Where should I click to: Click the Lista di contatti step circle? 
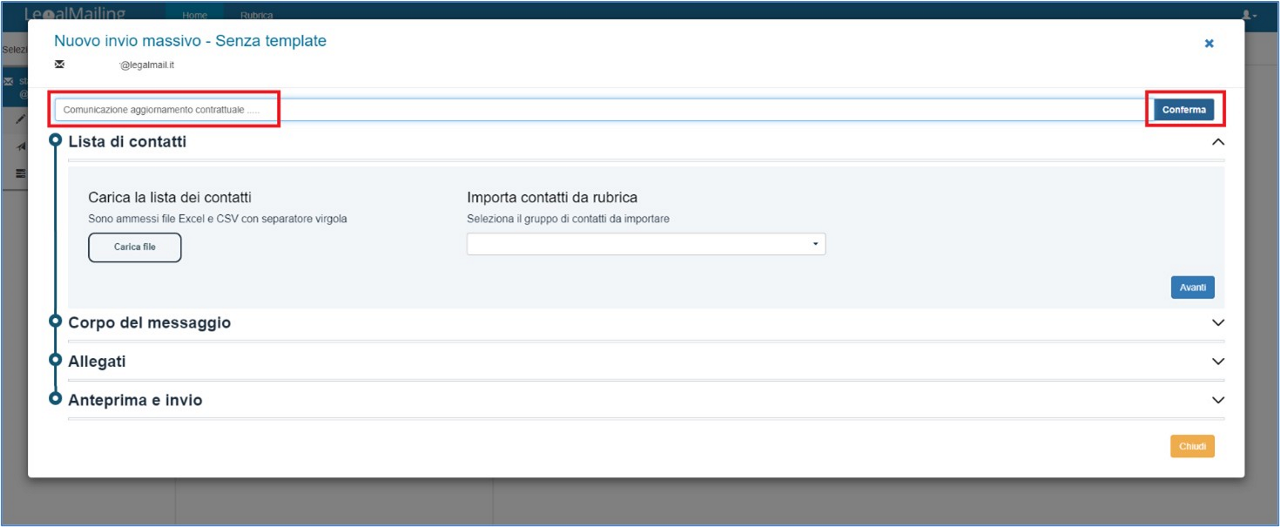click(x=56, y=142)
